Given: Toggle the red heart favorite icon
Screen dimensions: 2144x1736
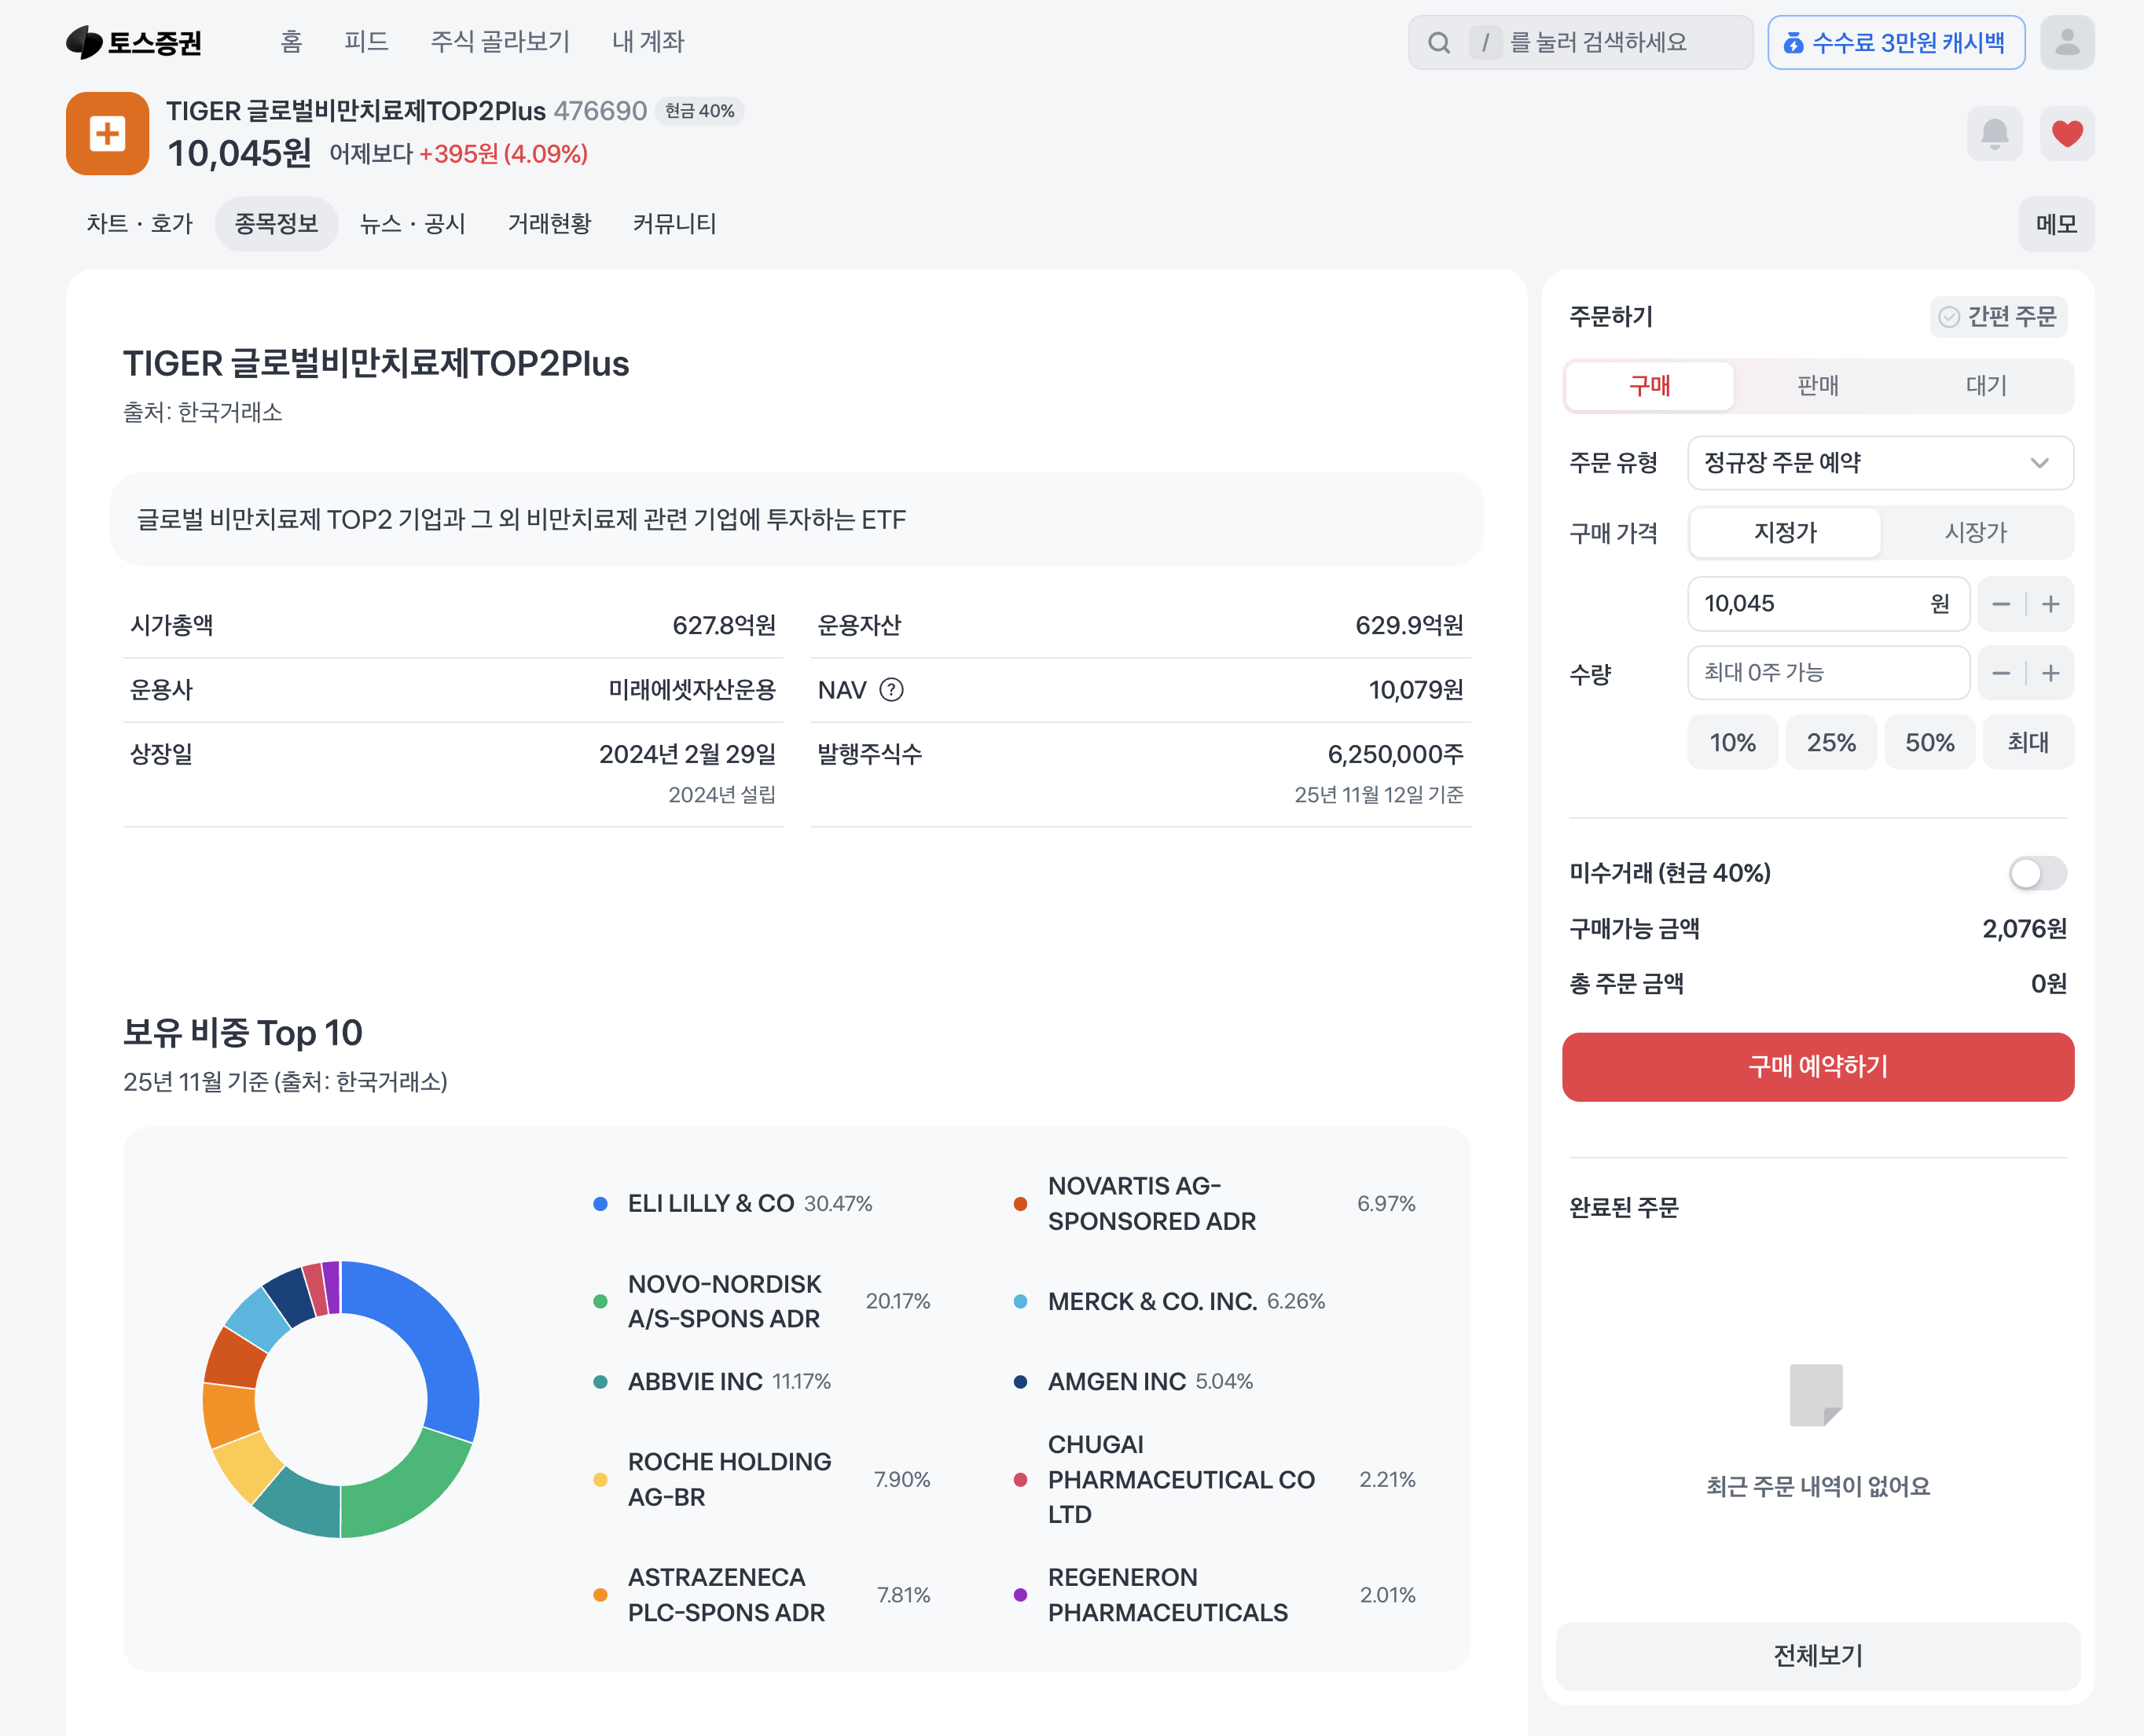Looking at the screenshot, I should coord(2066,133).
